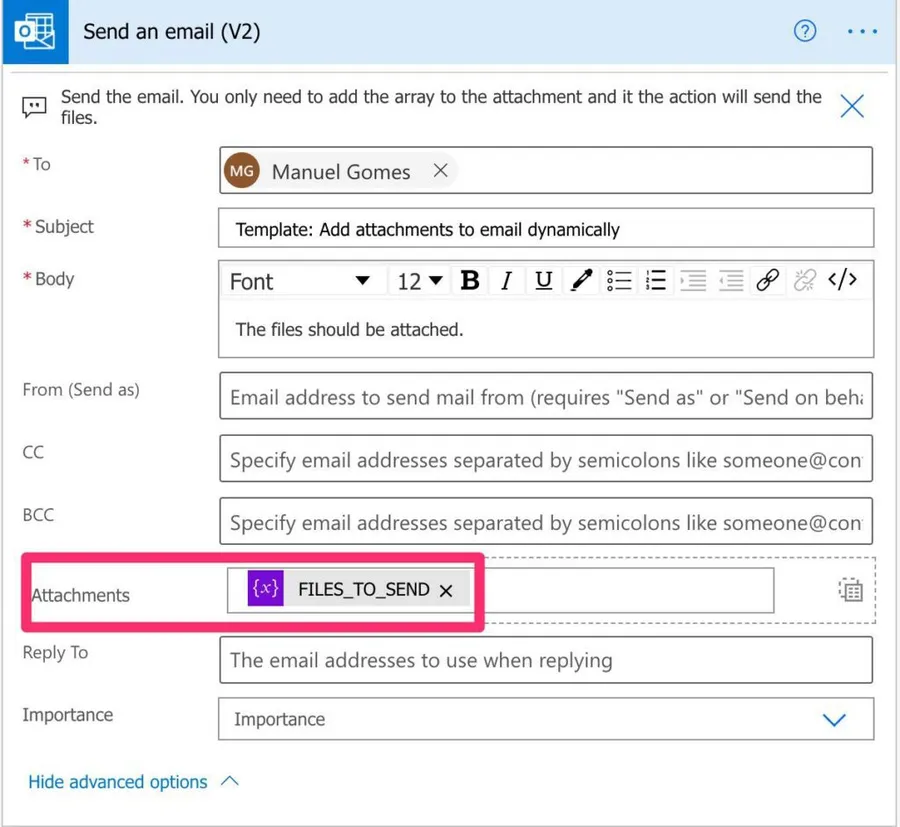The width and height of the screenshot is (900, 827).
Task: Click the help question mark icon
Action: coord(805,31)
